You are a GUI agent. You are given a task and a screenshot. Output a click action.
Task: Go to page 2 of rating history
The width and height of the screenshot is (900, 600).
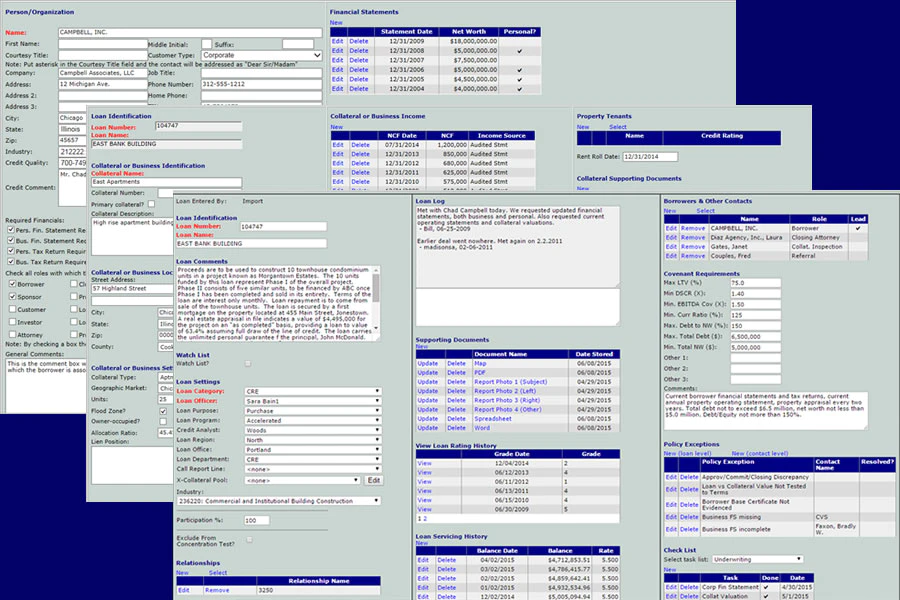pos(425,518)
